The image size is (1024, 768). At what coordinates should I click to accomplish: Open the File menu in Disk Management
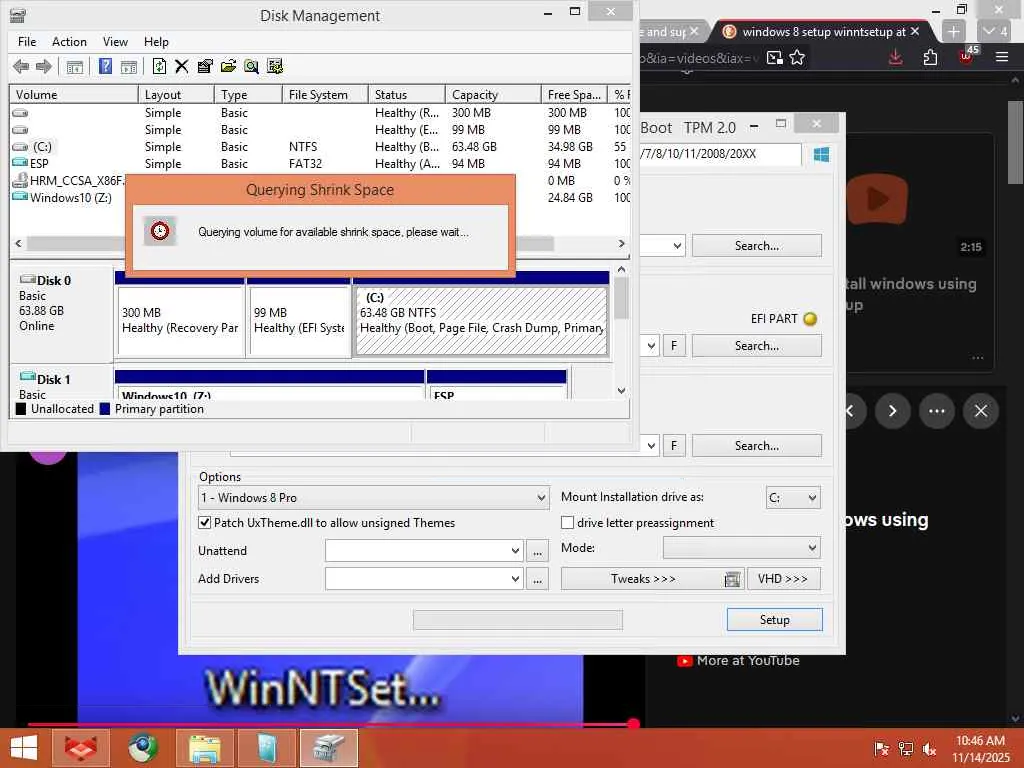point(27,42)
